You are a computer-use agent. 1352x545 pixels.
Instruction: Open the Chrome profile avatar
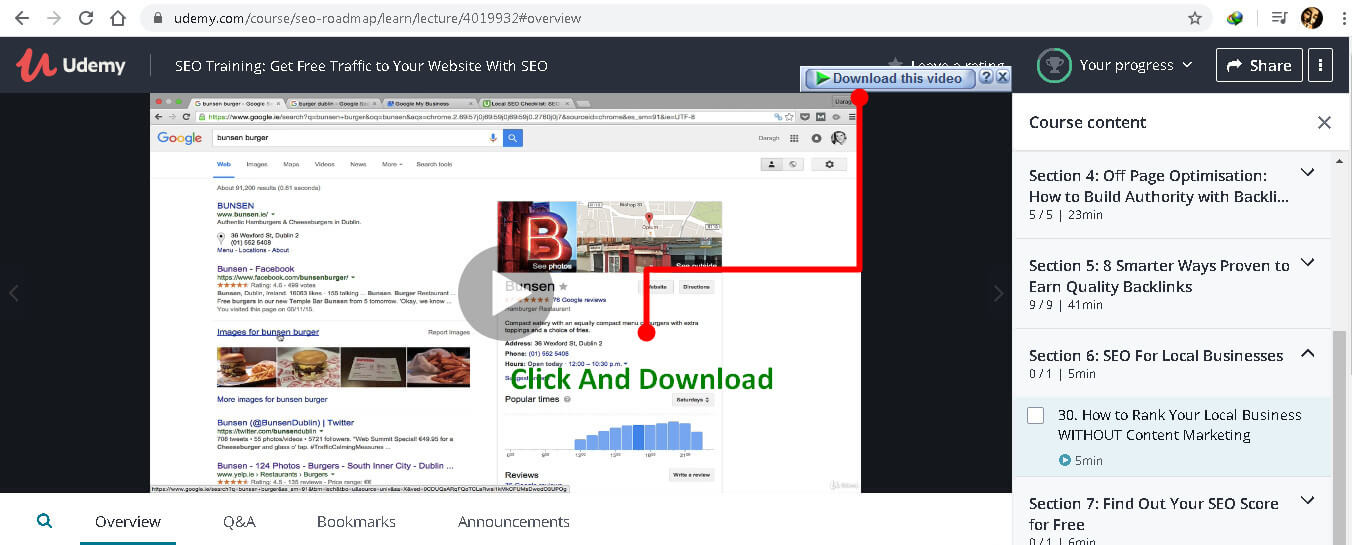coord(1311,18)
